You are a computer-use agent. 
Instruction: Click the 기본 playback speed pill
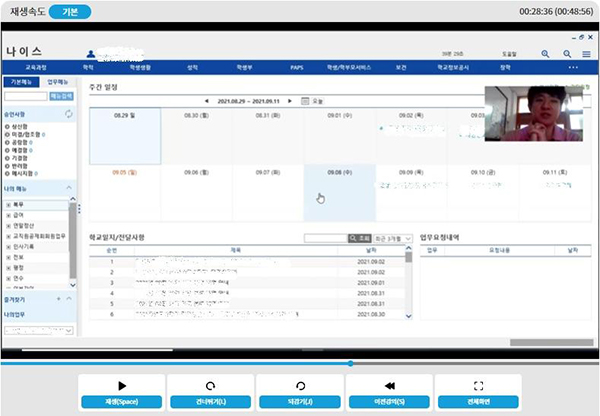coord(70,12)
